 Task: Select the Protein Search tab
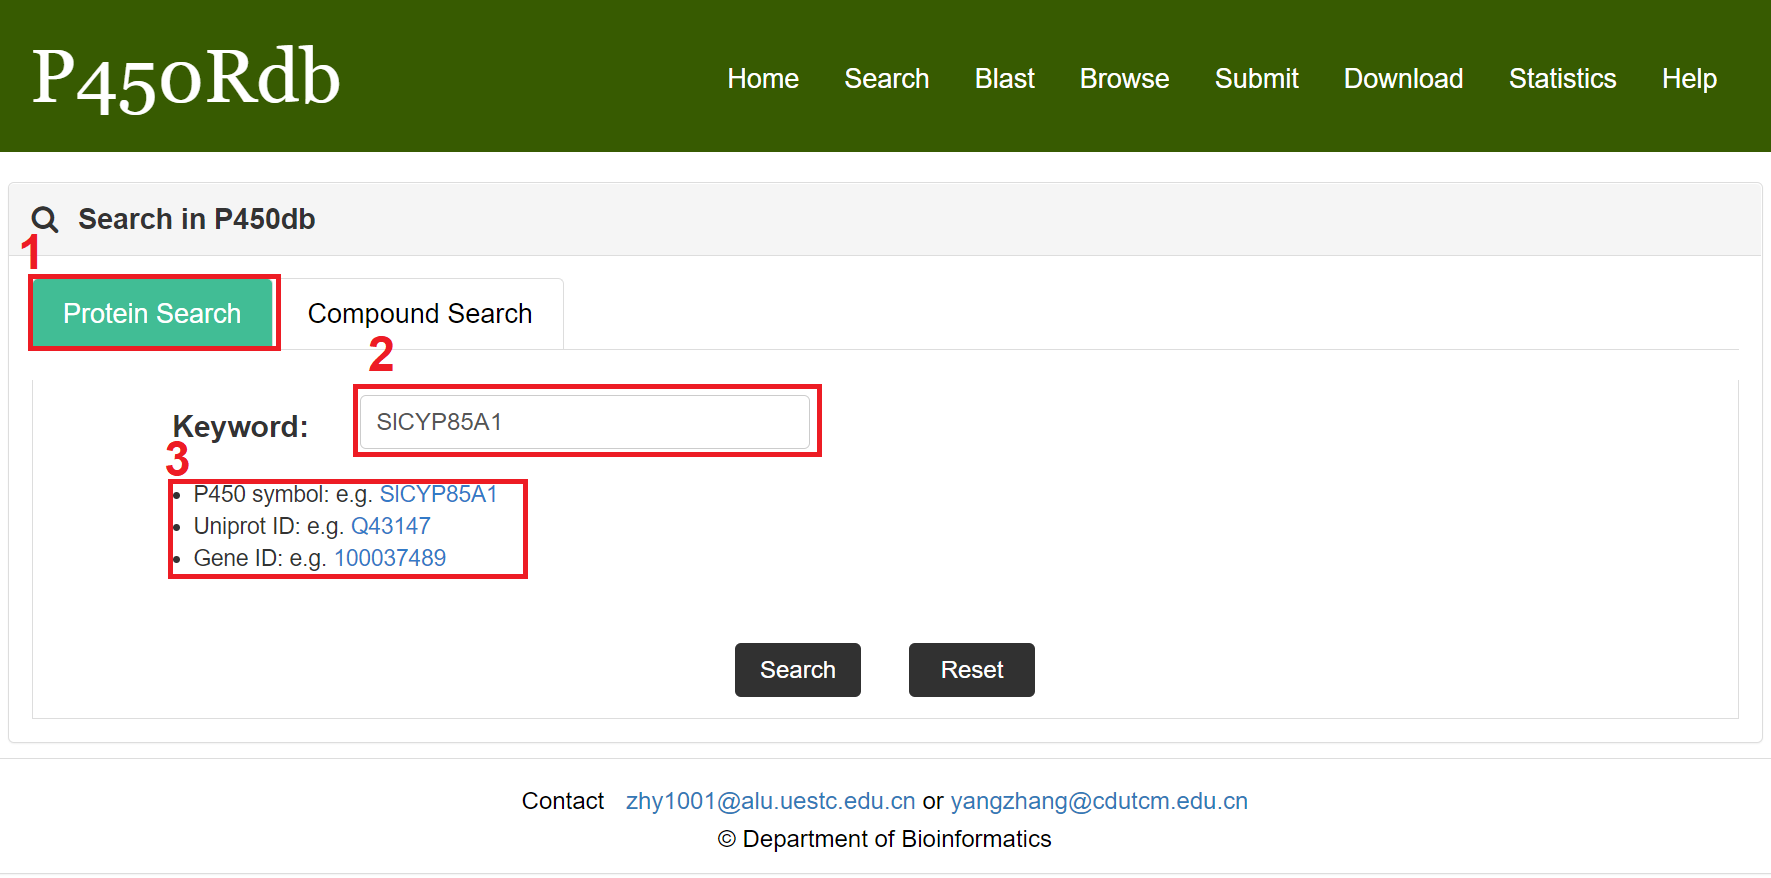click(152, 313)
